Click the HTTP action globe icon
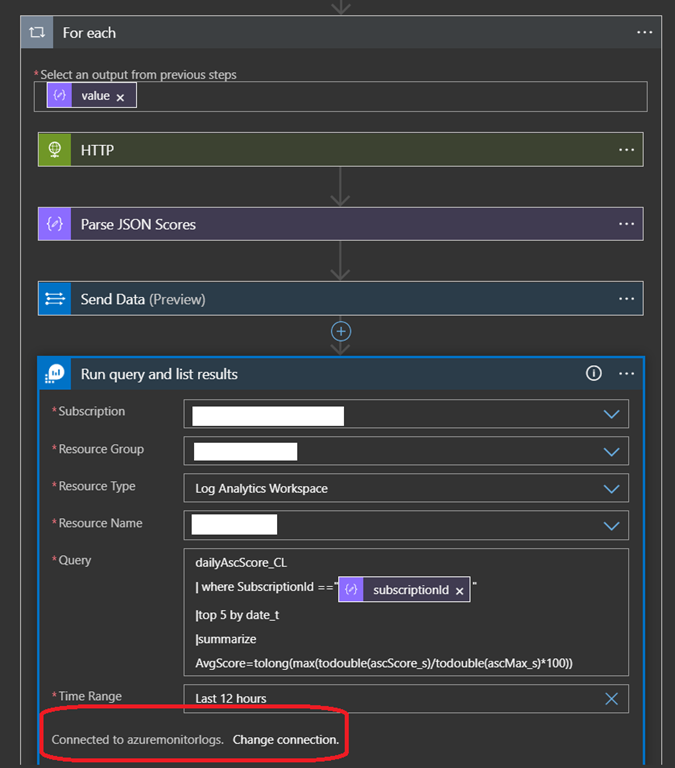675x768 pixels. click(54, 150)
